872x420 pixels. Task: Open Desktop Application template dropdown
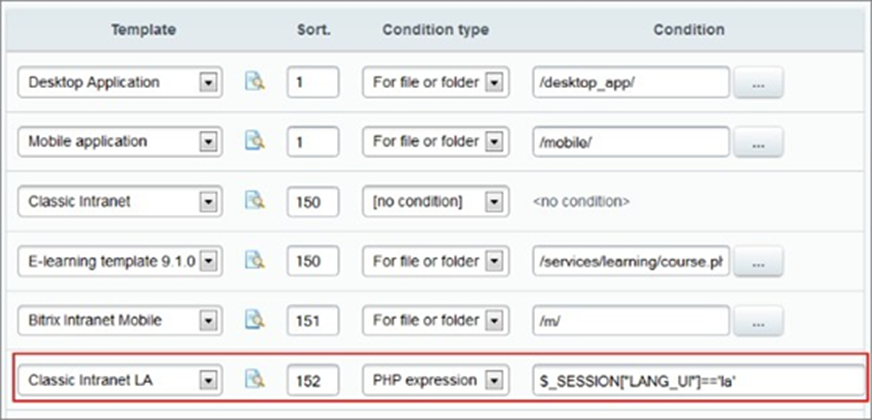[208, 82]
